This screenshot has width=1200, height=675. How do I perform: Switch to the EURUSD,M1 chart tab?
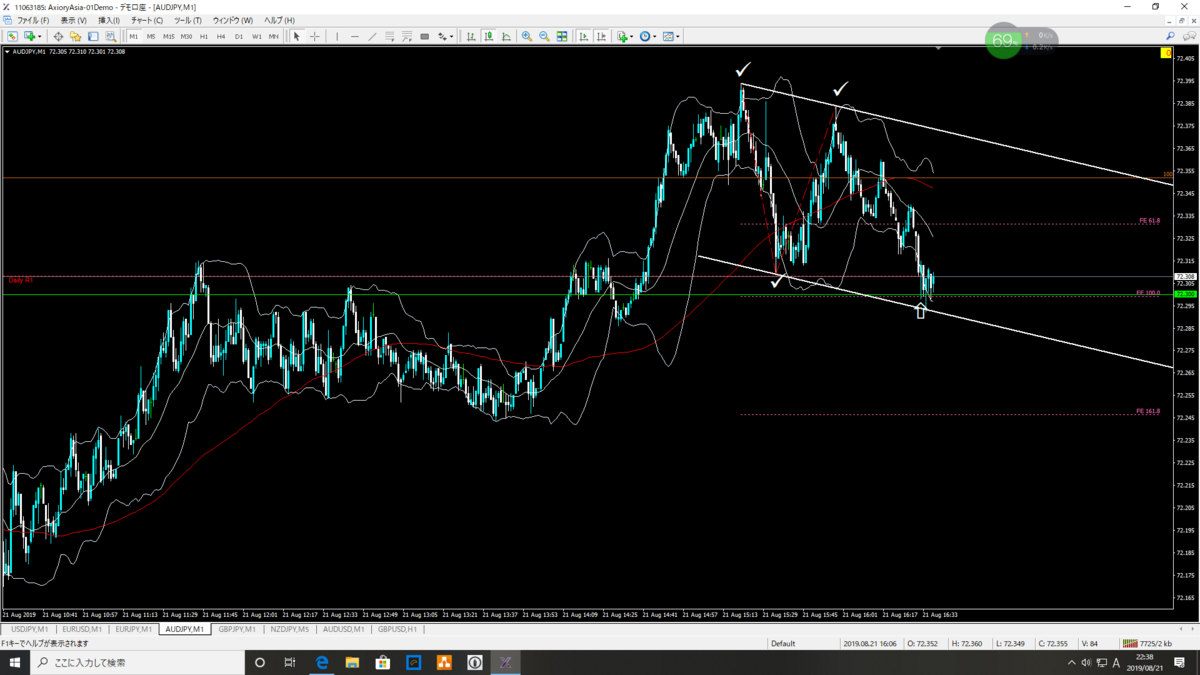click(82, 630)
